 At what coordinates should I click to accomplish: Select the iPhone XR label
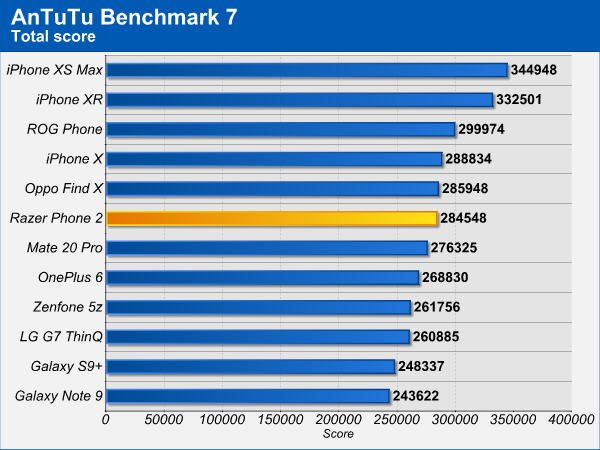69,99
